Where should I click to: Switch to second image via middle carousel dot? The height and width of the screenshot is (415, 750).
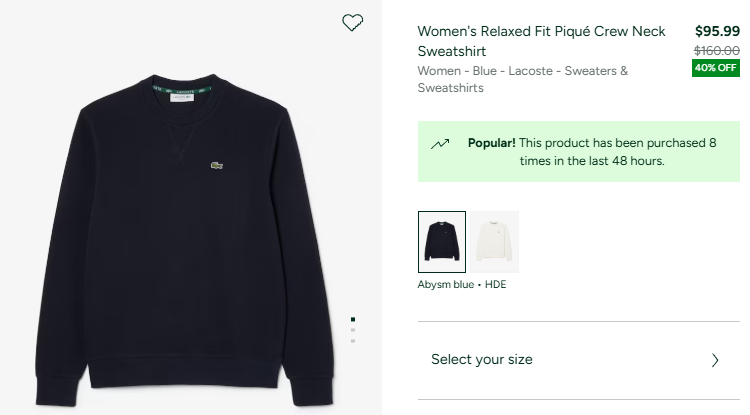[x=353, y=330]
